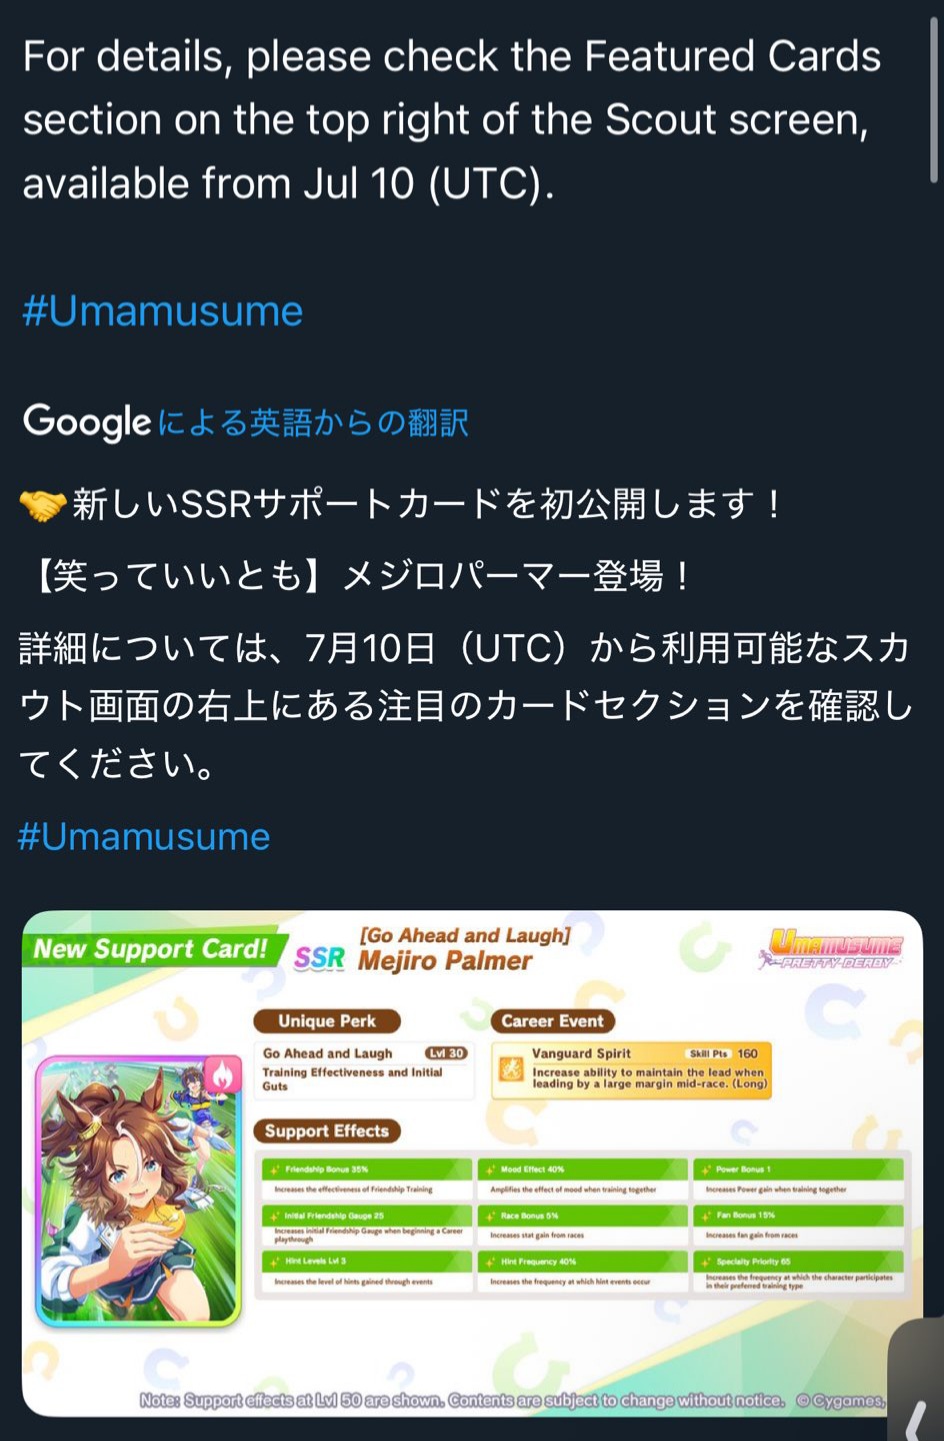Image resolution: width=944 pixels, height=1441 pixels.
Task: Click the Vanguard Spirit skill icon
Action: tap(511, 1069)
